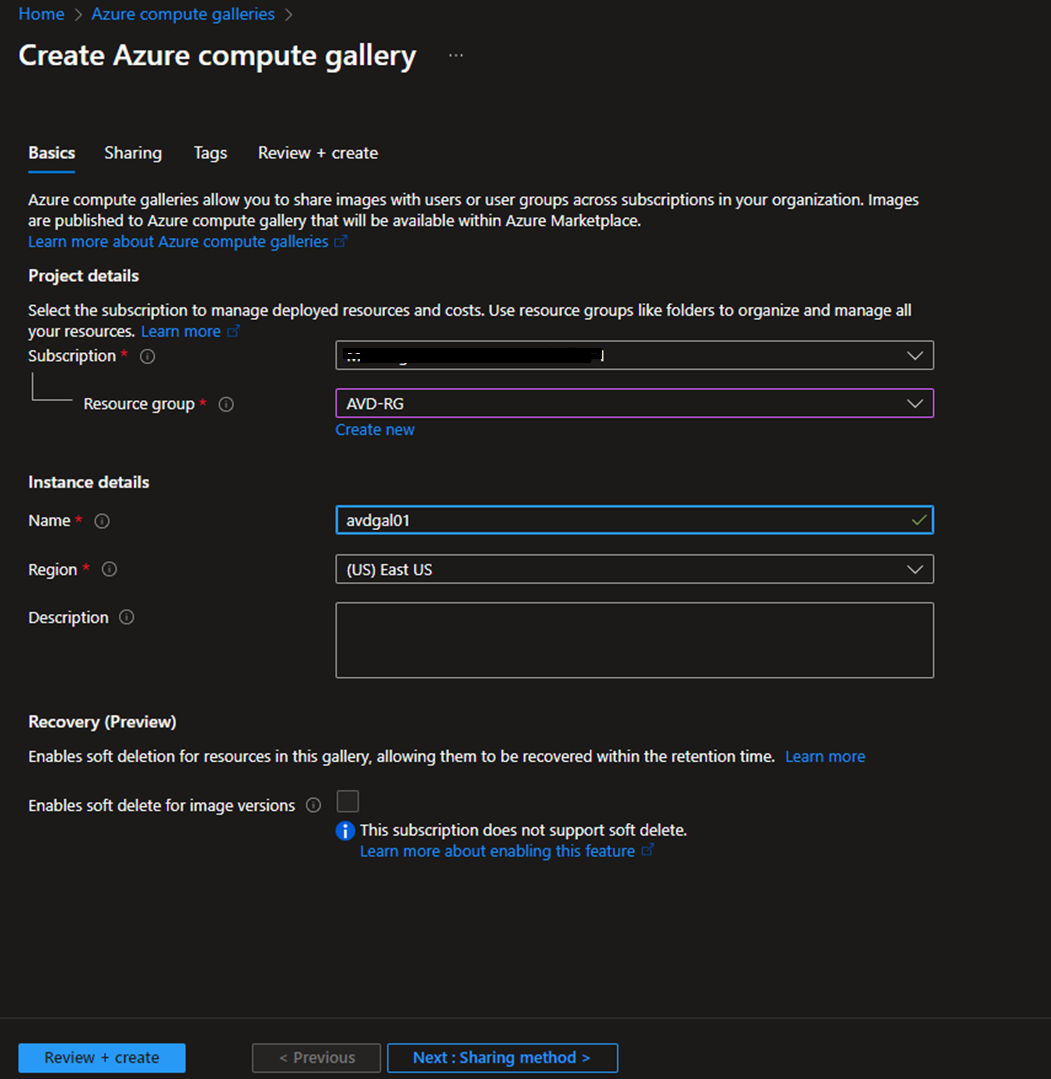
Task: Click the Recovery (Preview) heading
Action: point(103,722)
